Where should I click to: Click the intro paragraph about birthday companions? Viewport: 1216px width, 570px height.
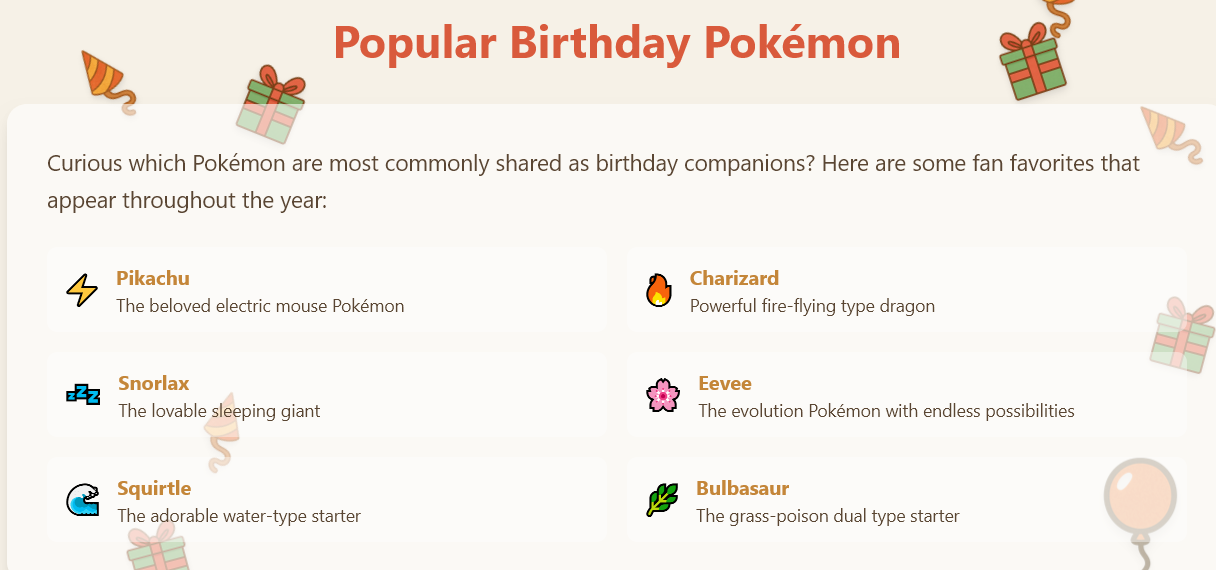coord(593,181)
